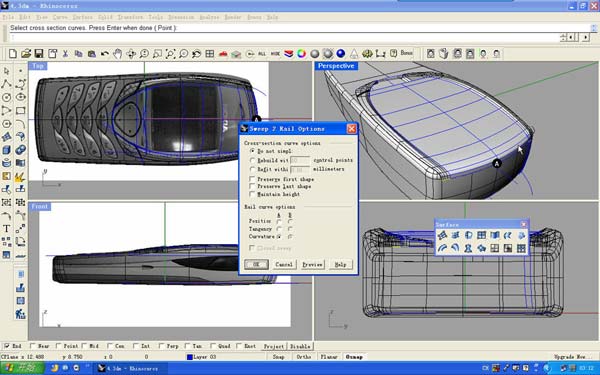Open the Edit menu

tap(25, 17)
